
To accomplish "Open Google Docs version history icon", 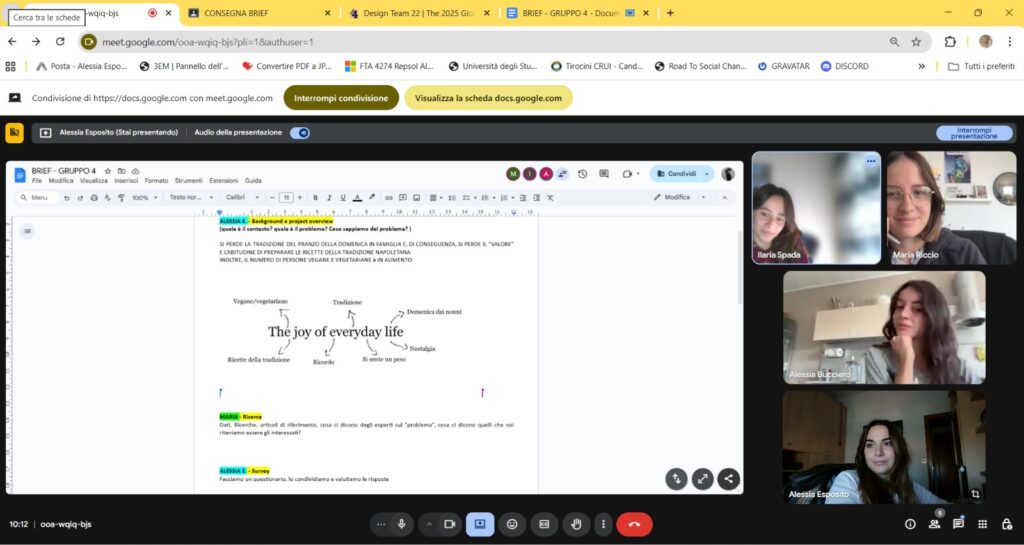I will coord(583,174).
